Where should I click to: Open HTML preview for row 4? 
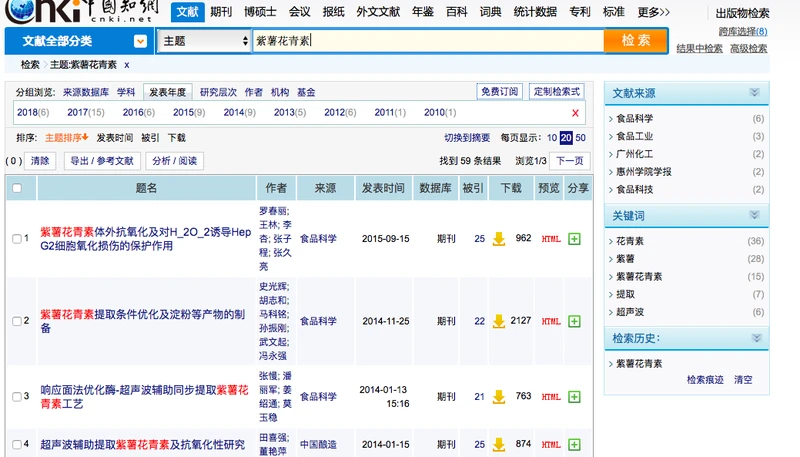coord(551,445)
